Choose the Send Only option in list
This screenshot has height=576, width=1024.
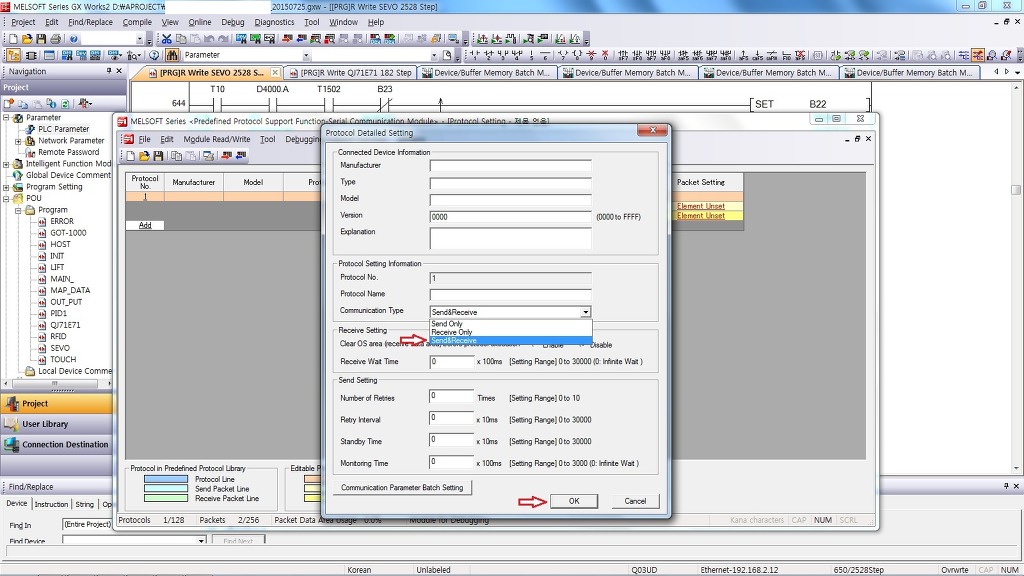pyautogui.click(x=447, y=324)
